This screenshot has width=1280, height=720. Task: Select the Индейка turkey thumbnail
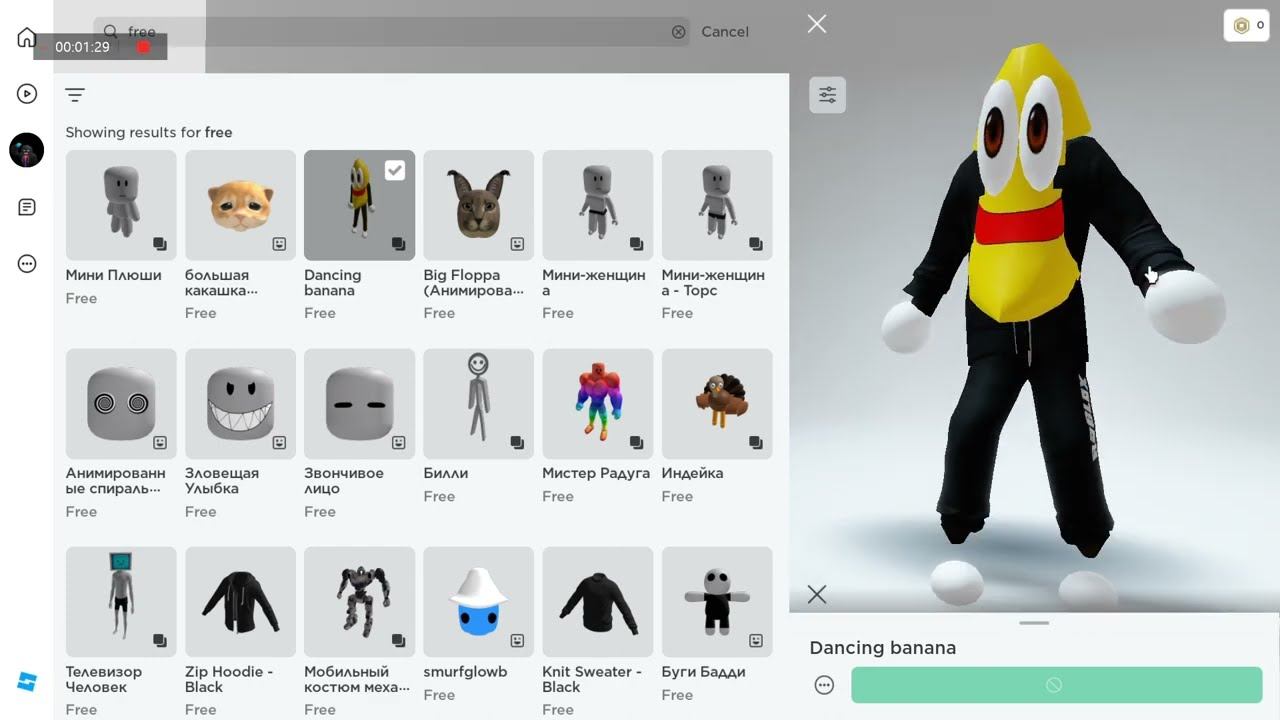tap(717, 404)
